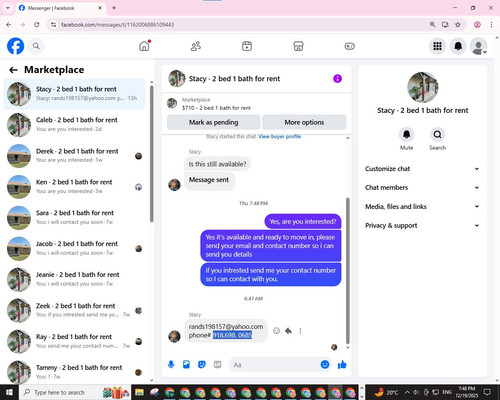Open the Marketplace storefront icon

click(x=298, y=46)
